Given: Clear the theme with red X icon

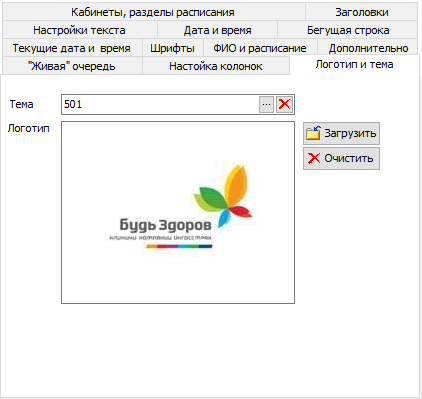Looking at the screenshot, I should (x=284, y=104).
